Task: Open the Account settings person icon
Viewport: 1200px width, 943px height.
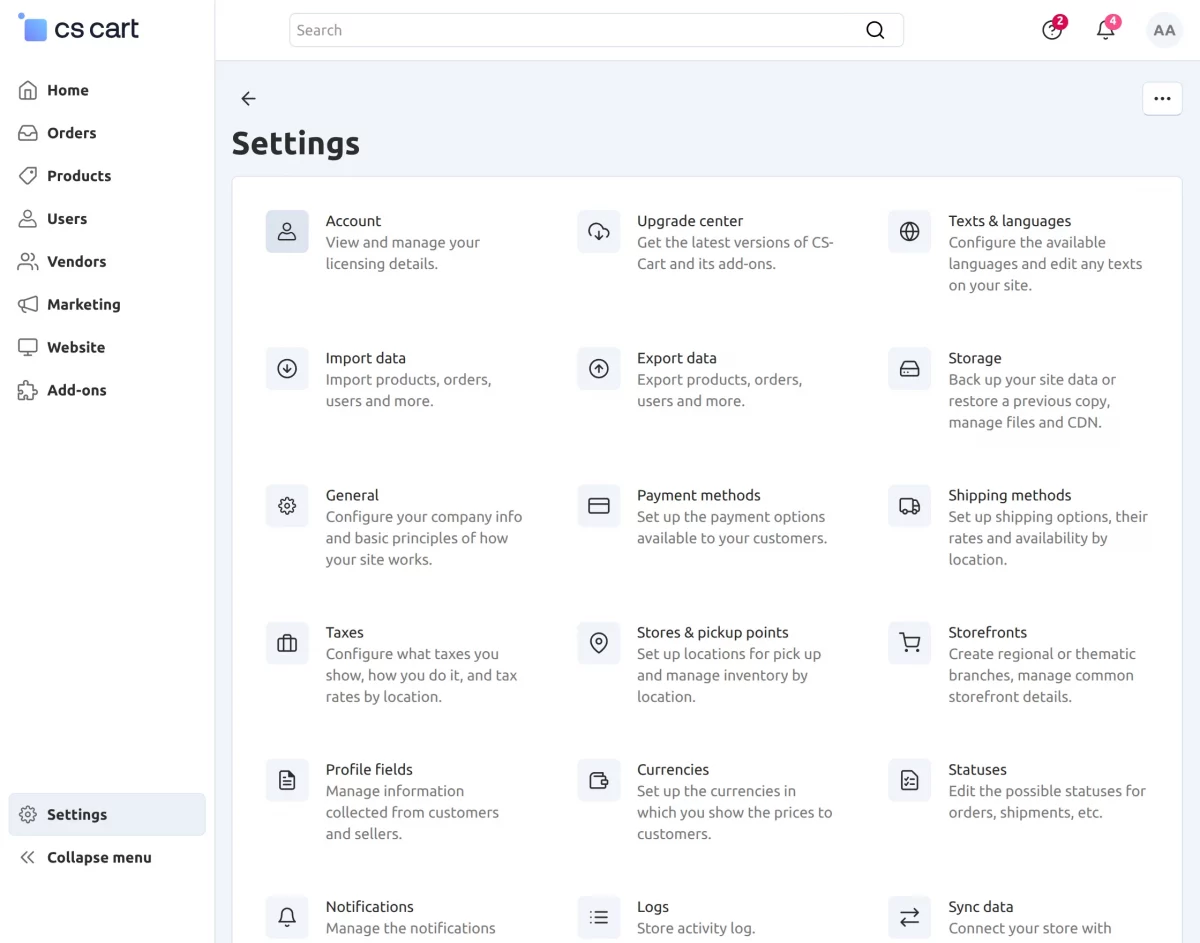Action: (287, 231)
